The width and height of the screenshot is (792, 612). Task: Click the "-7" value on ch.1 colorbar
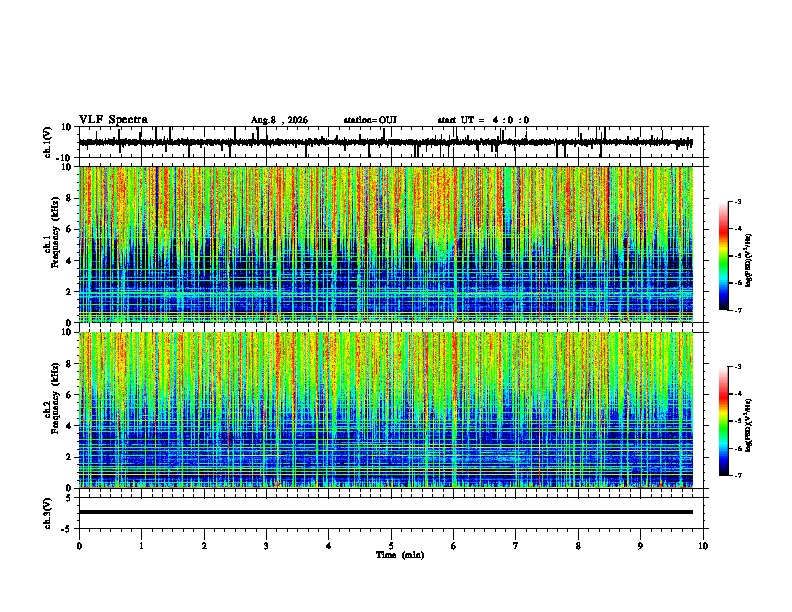pos(738,310)
